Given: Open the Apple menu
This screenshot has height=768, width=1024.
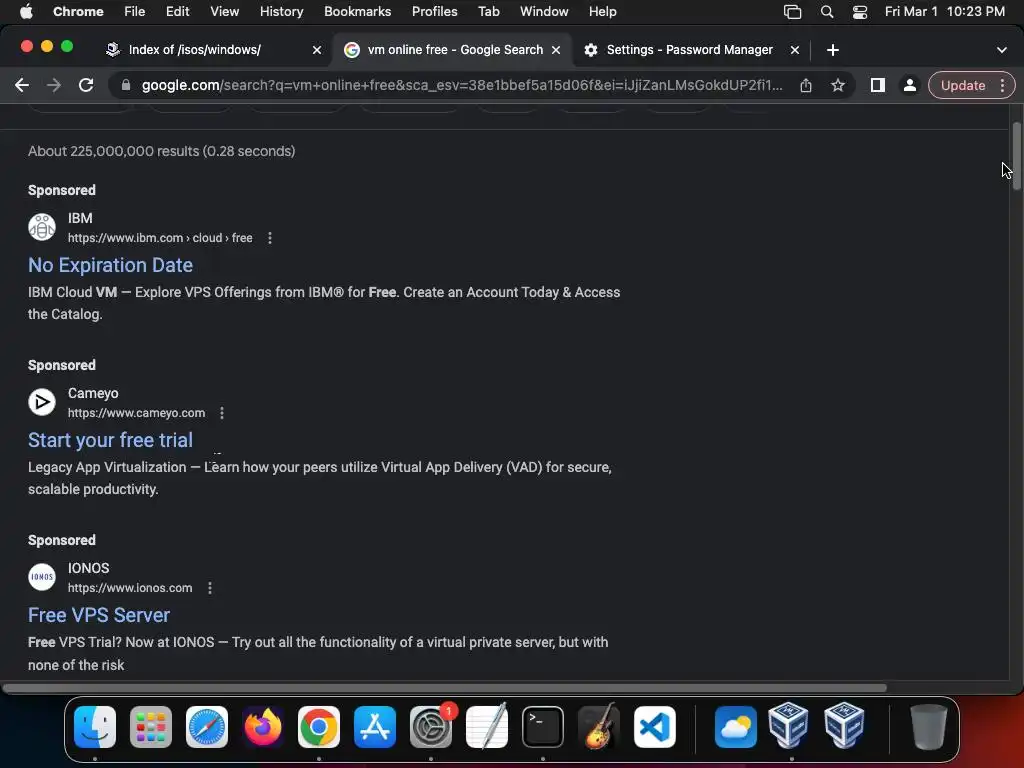Looking at the screenshot, I should pos(26,12).
